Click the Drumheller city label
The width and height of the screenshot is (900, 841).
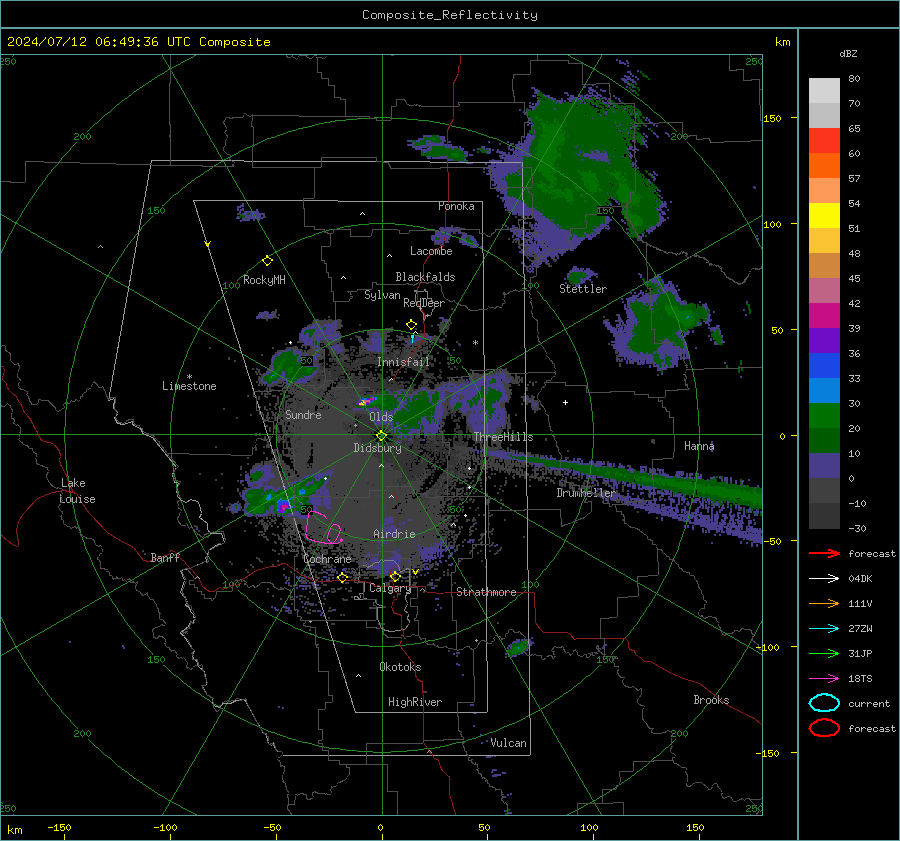587,493
